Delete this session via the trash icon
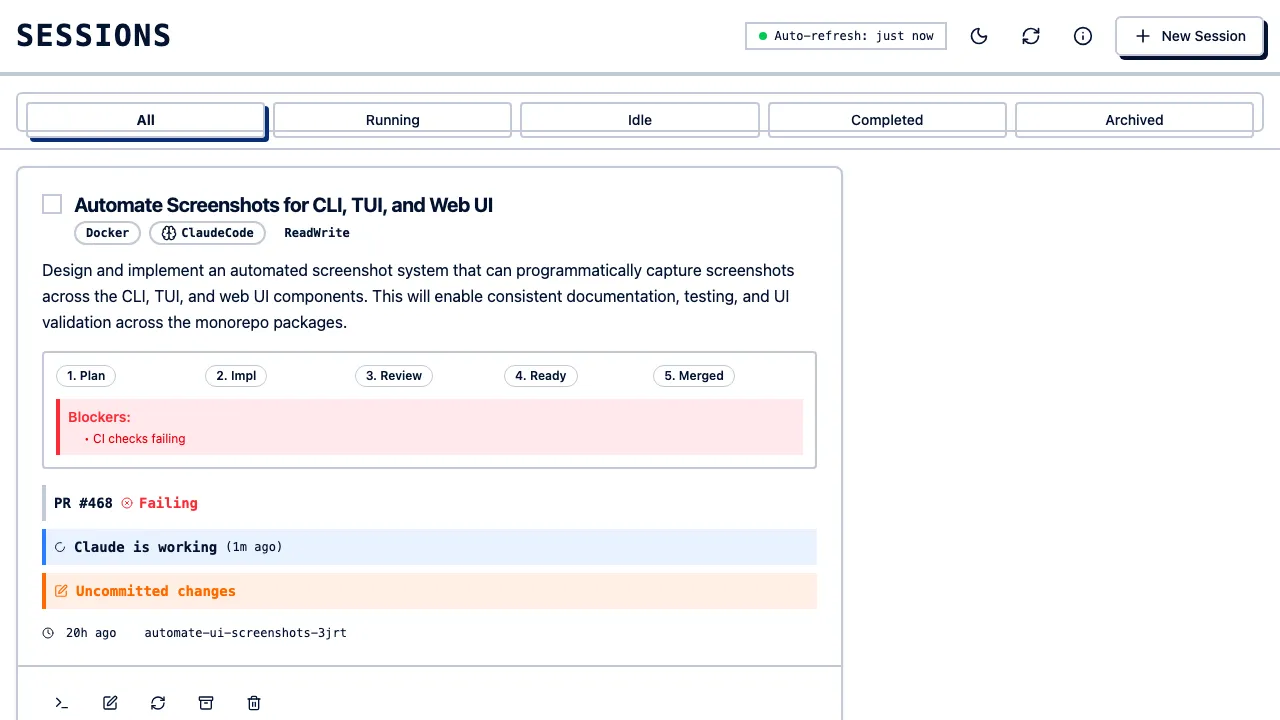 tap(254, 703)
